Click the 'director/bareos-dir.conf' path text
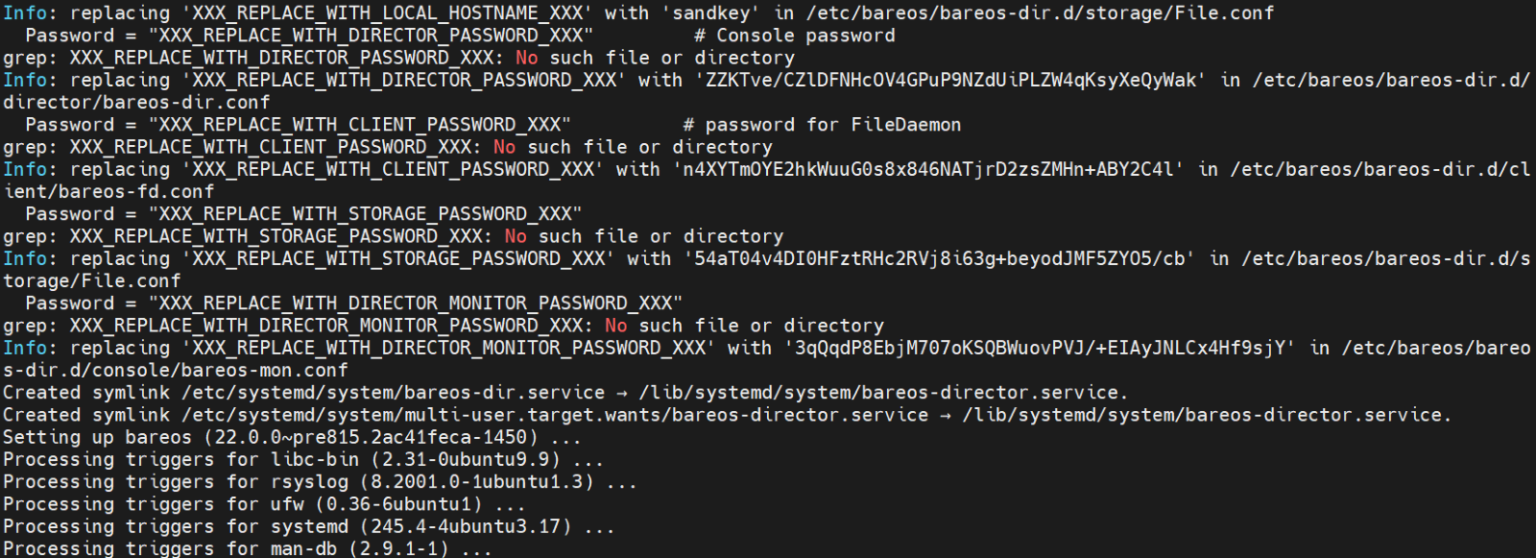The height and width of the screenshot is (558, 1536). coord(136,102)
